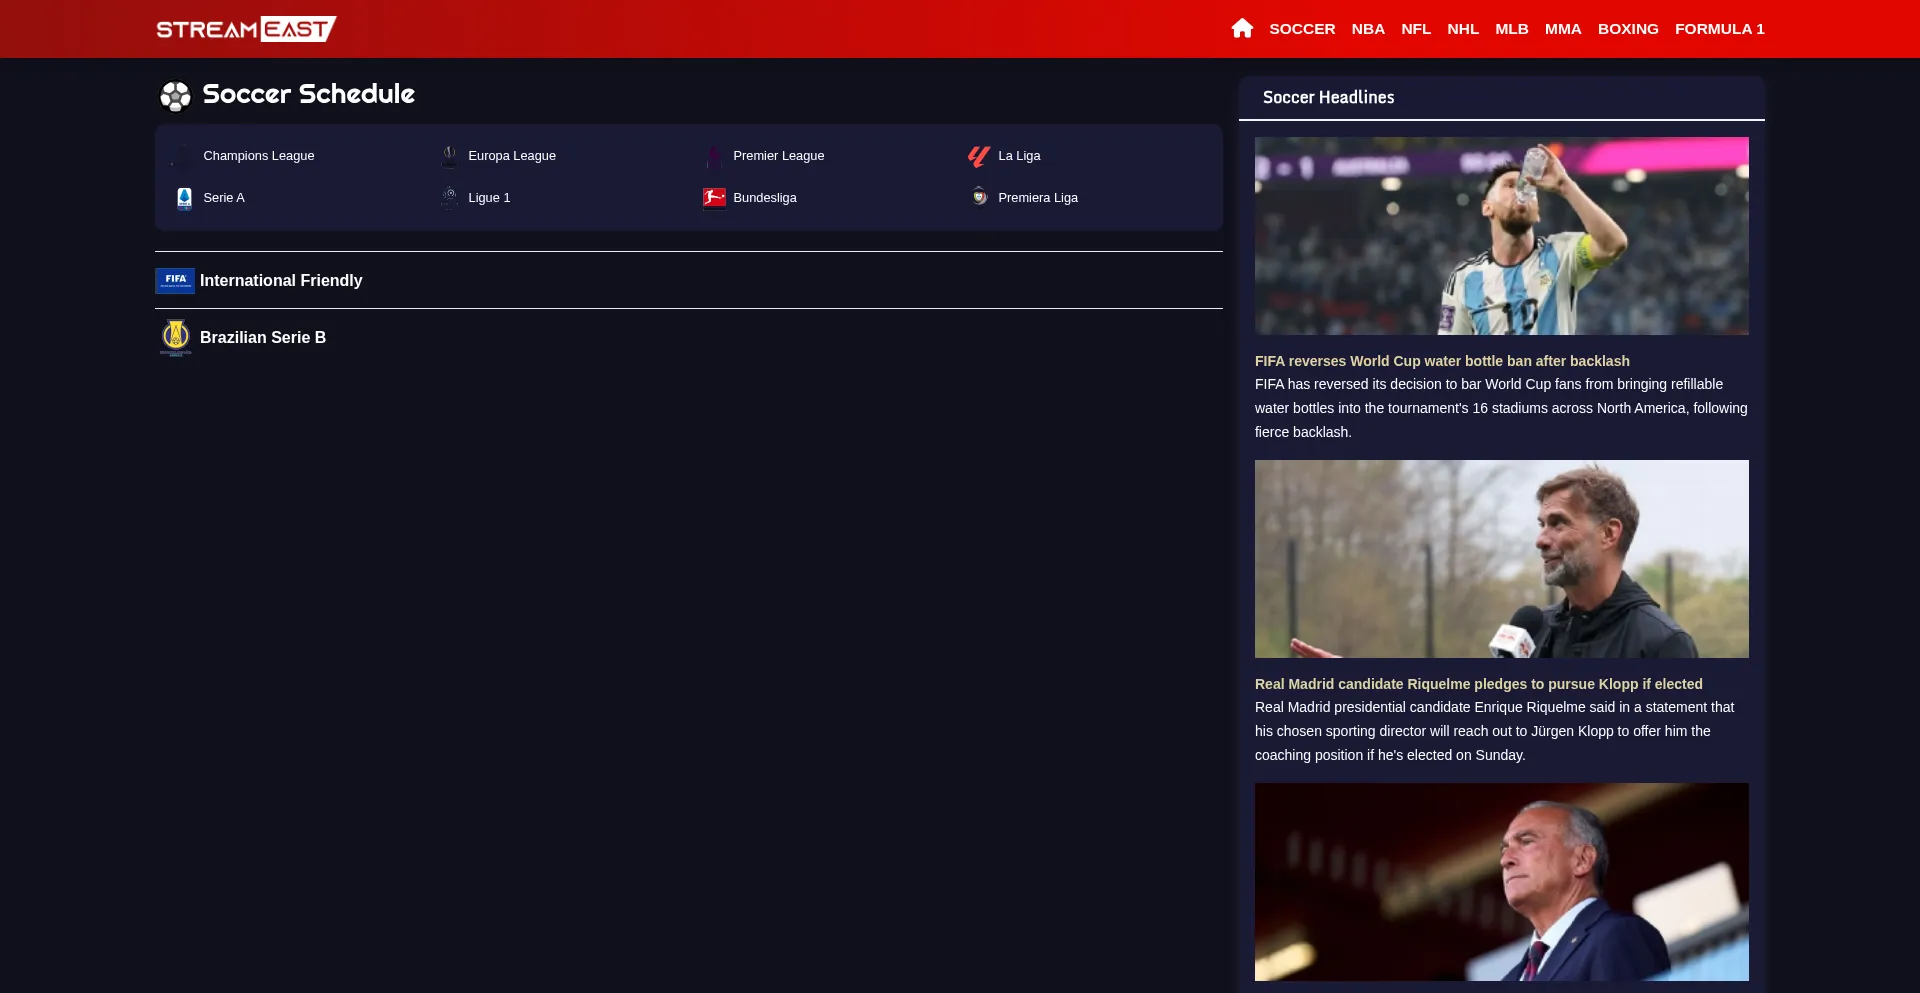The width and height of the screenshot is (1920, 993).
Task: Open the NBA menu item
Action: [1368, 29]
